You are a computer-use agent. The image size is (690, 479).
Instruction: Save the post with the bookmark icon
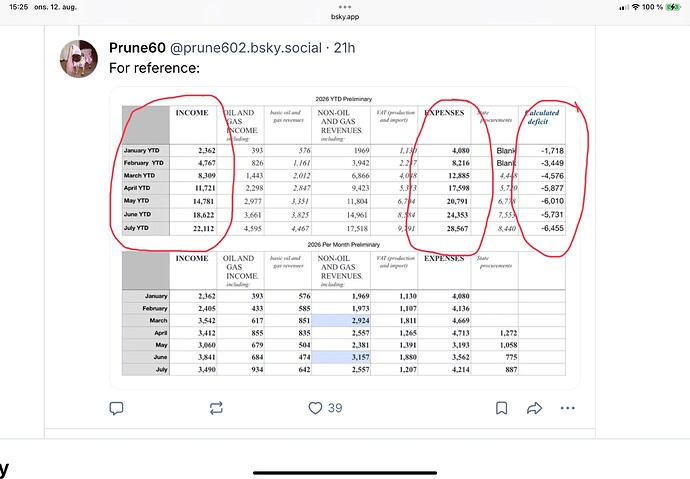point(501,408)
